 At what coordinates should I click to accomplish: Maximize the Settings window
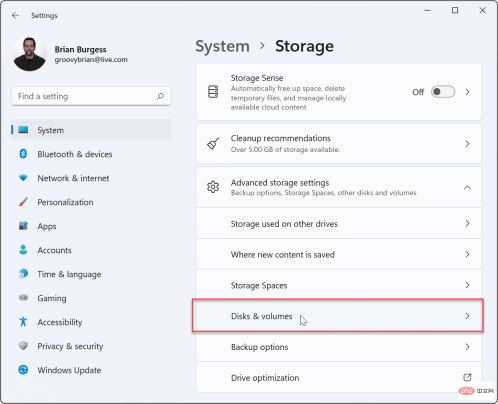(x=455, y=10)
